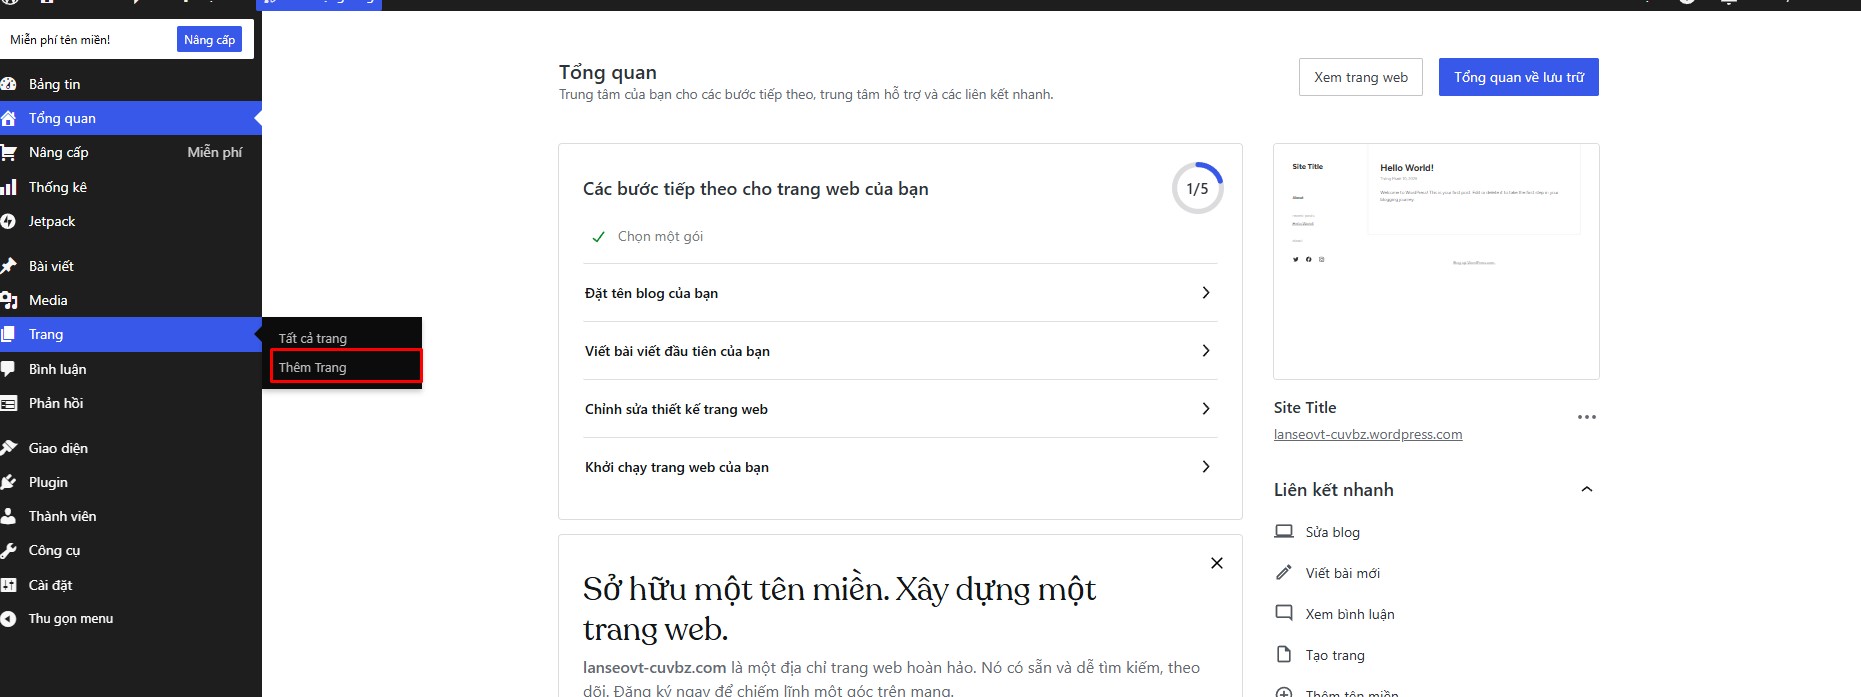Expand the Viết bài viết đầu tiên step
The width and height of the screenshot is (1861, 697).
coord(900,351)
